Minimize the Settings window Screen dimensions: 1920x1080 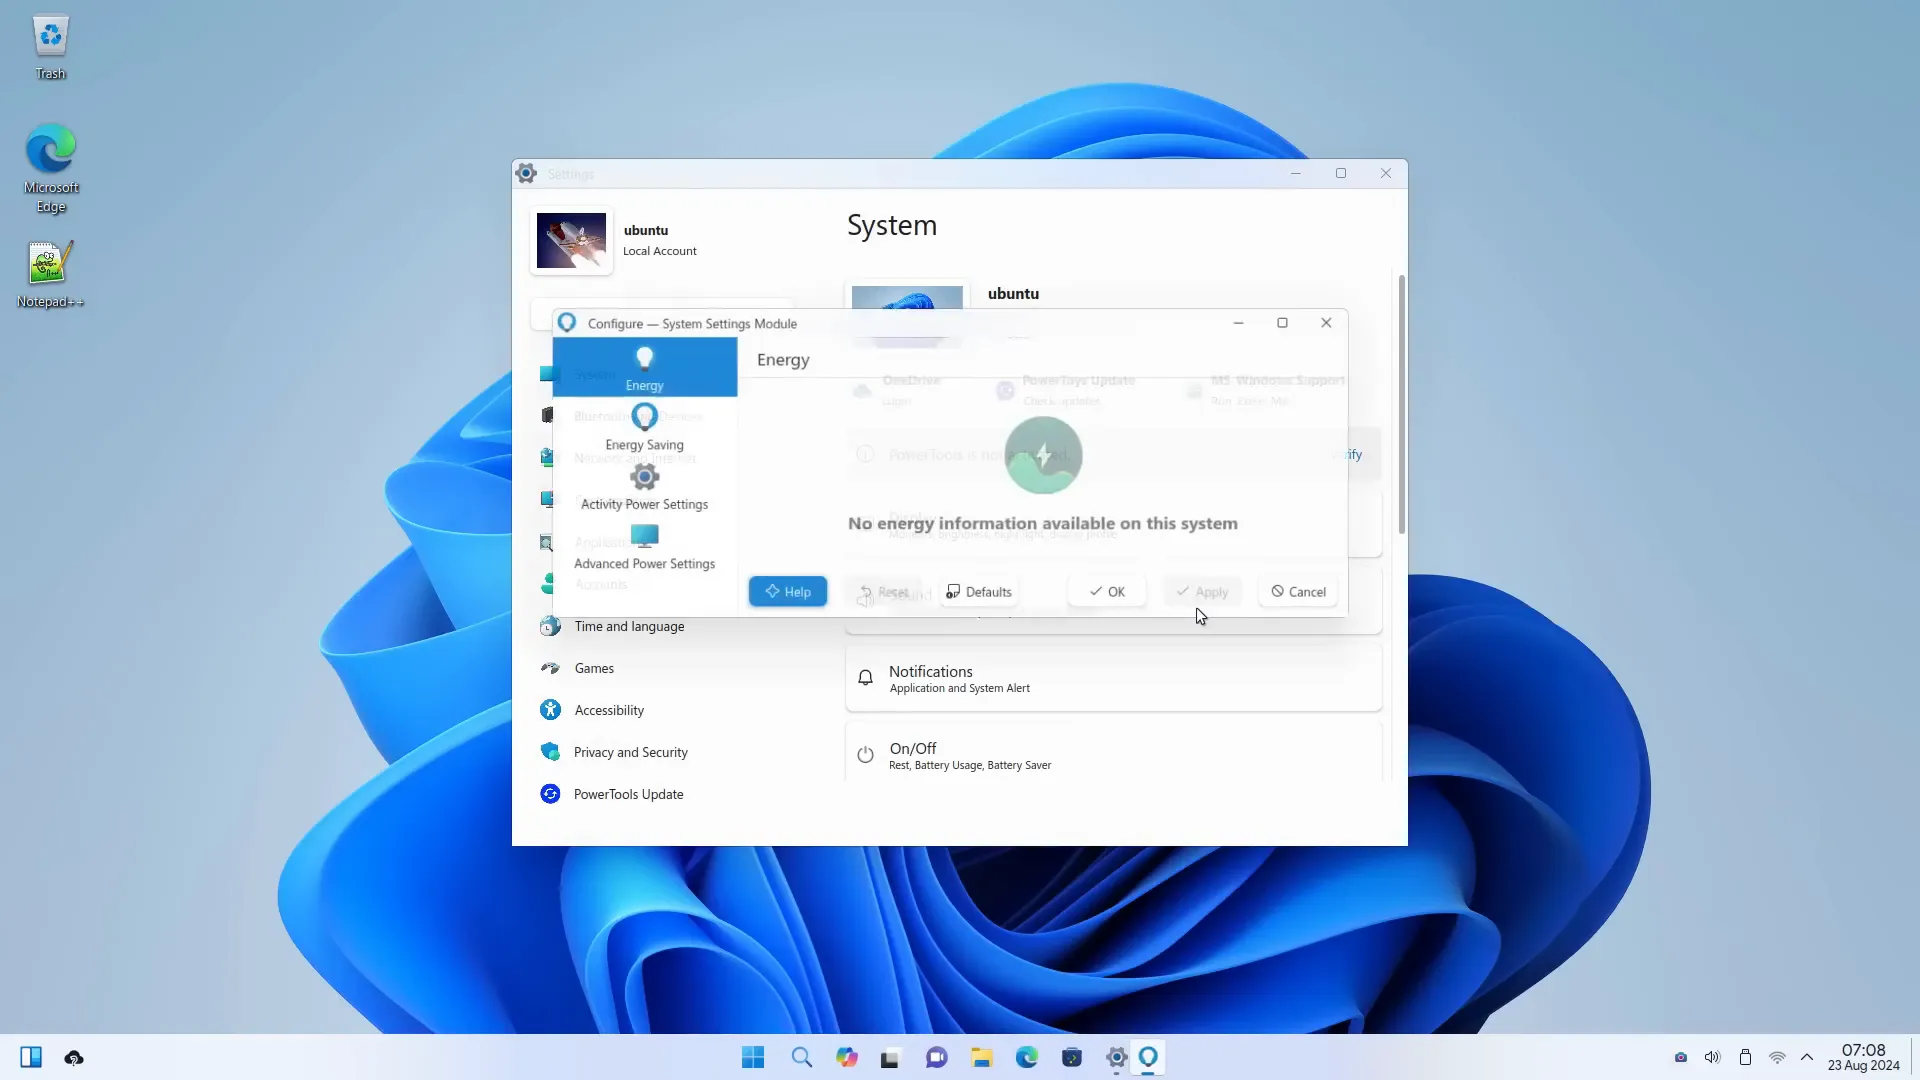click(x=1296, y=174)
